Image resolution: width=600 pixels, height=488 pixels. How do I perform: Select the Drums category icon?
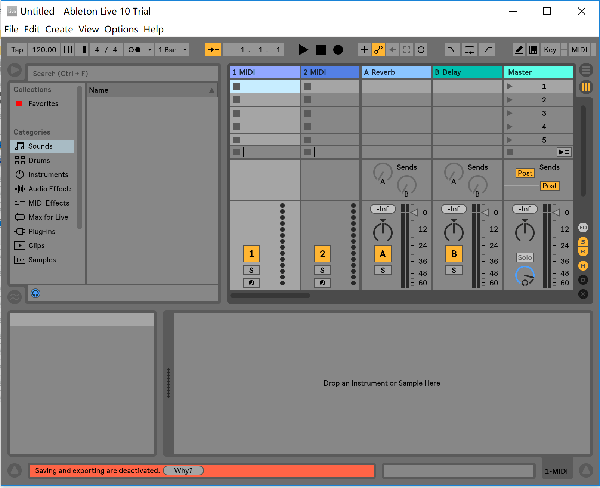20,160
